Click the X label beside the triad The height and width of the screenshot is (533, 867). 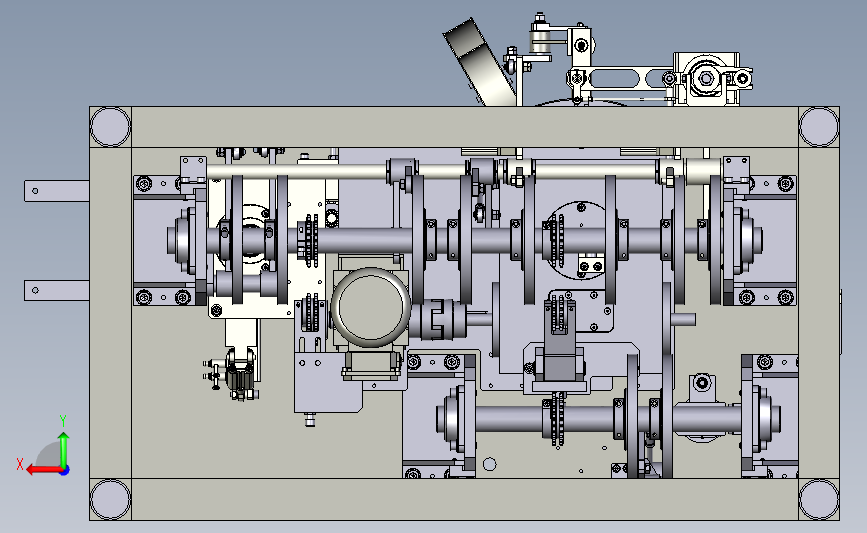pos(20,464)
